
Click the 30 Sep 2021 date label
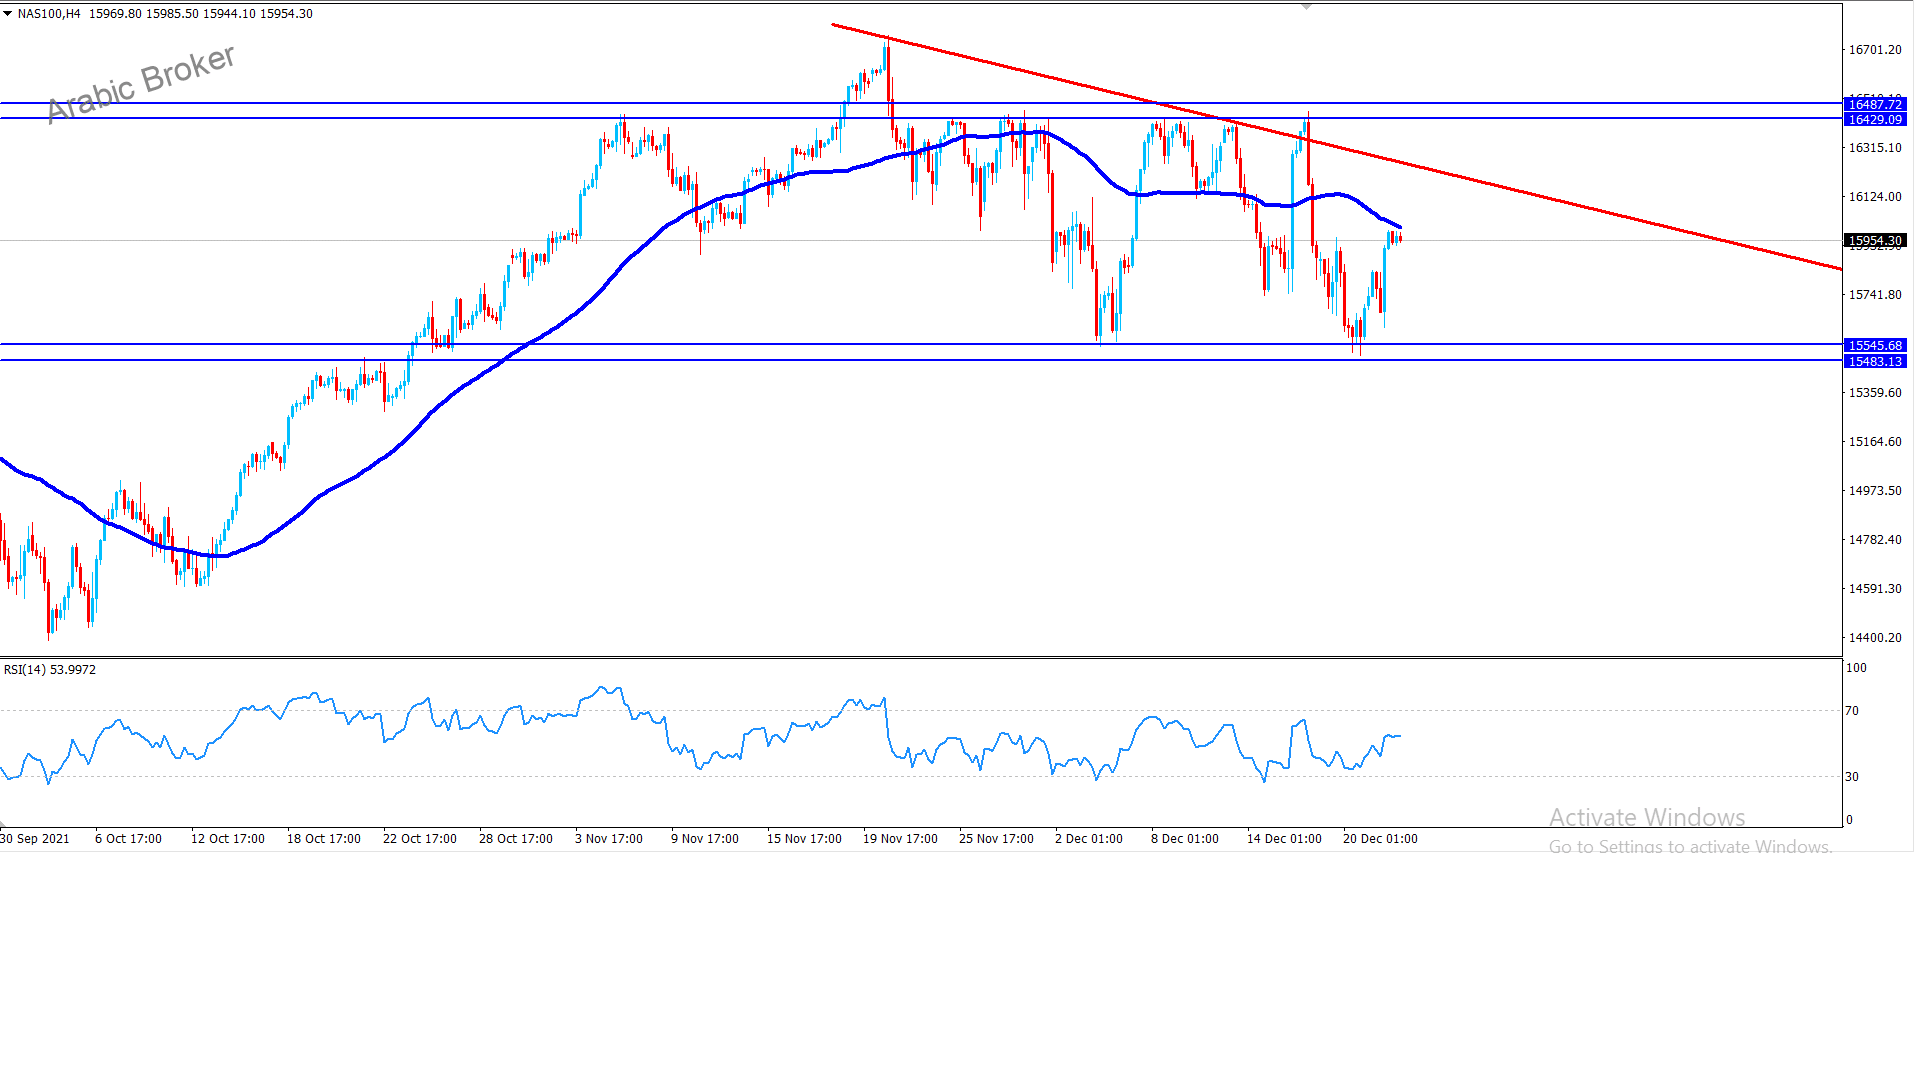35,839
